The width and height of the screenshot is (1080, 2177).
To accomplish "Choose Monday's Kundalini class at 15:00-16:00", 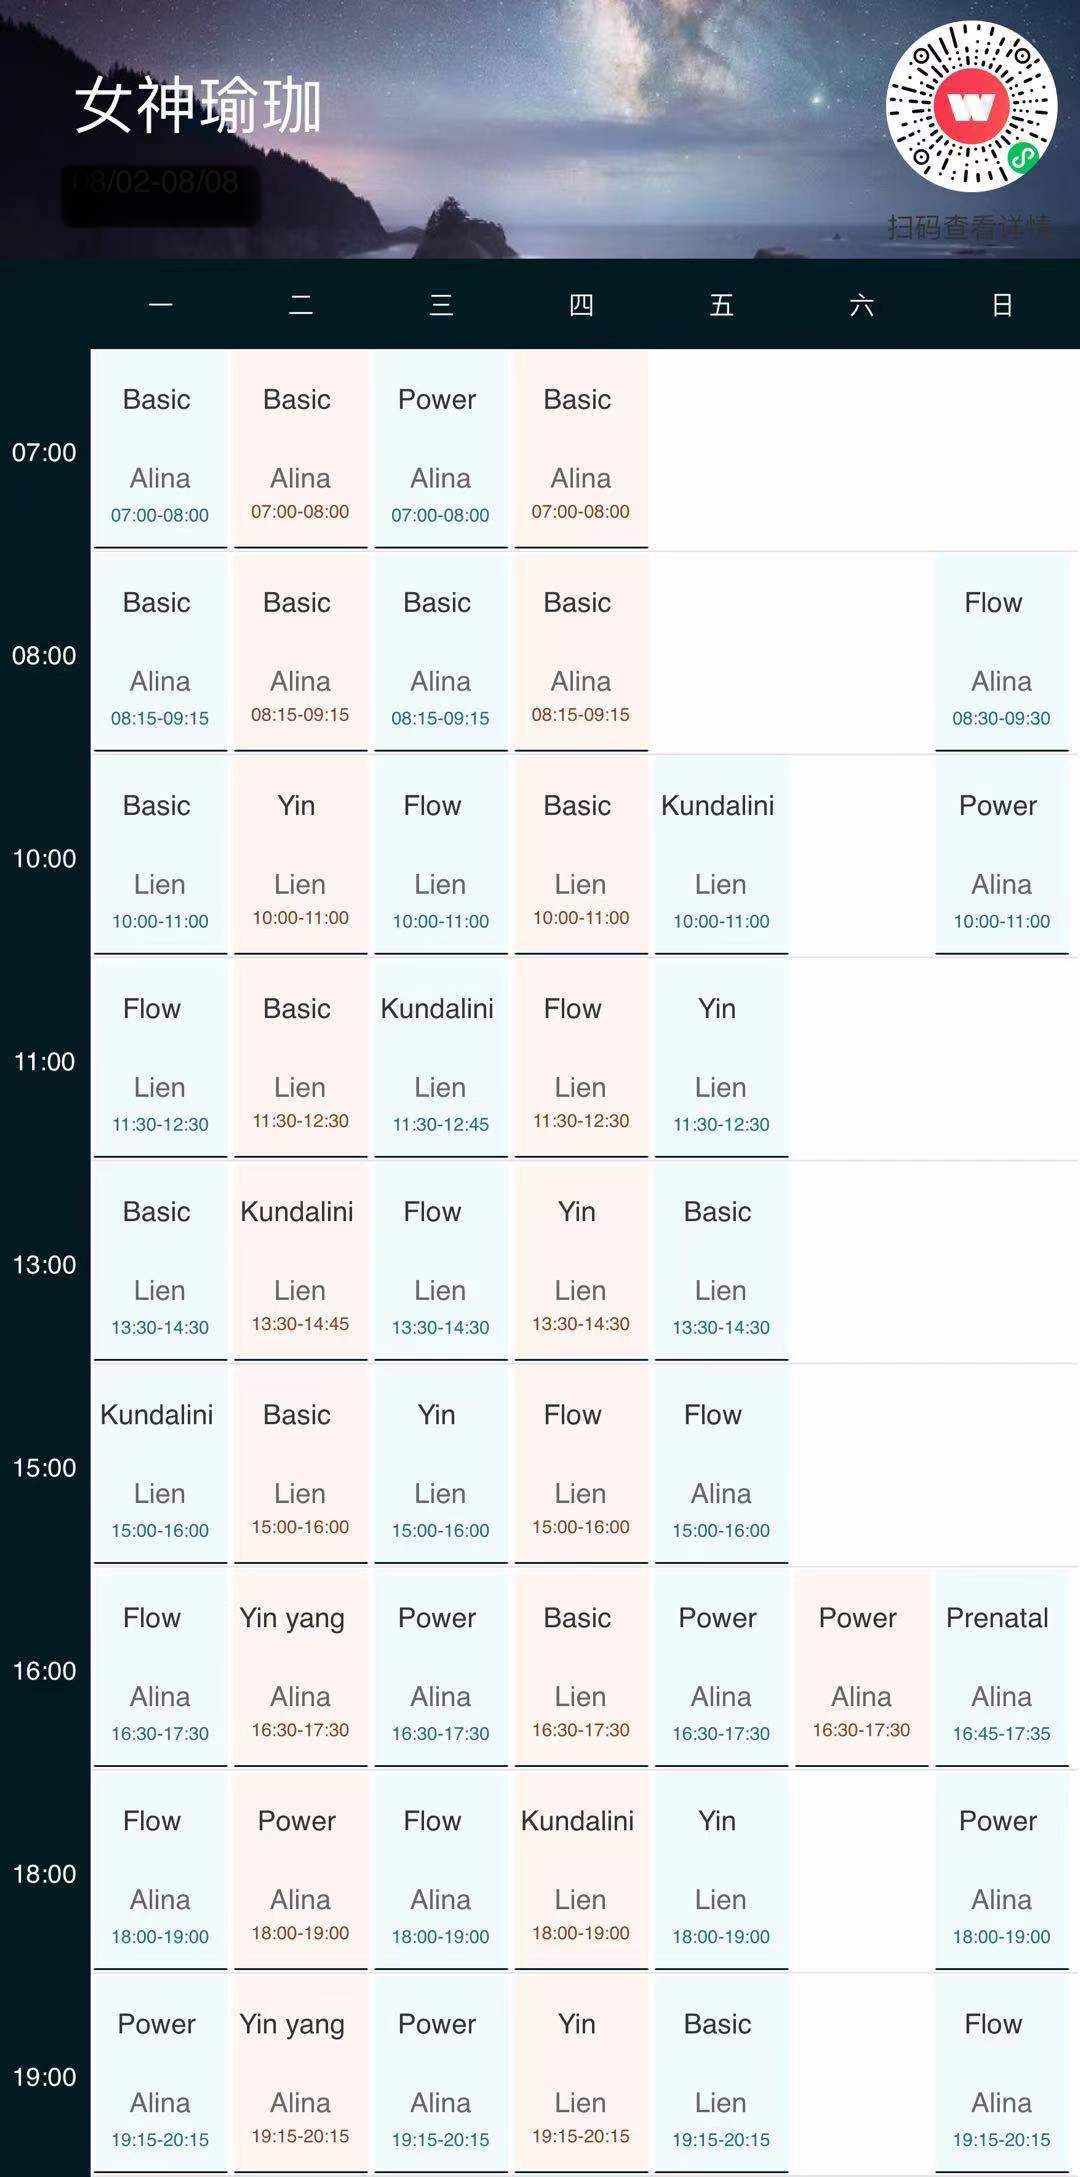I will point(160,1464).
